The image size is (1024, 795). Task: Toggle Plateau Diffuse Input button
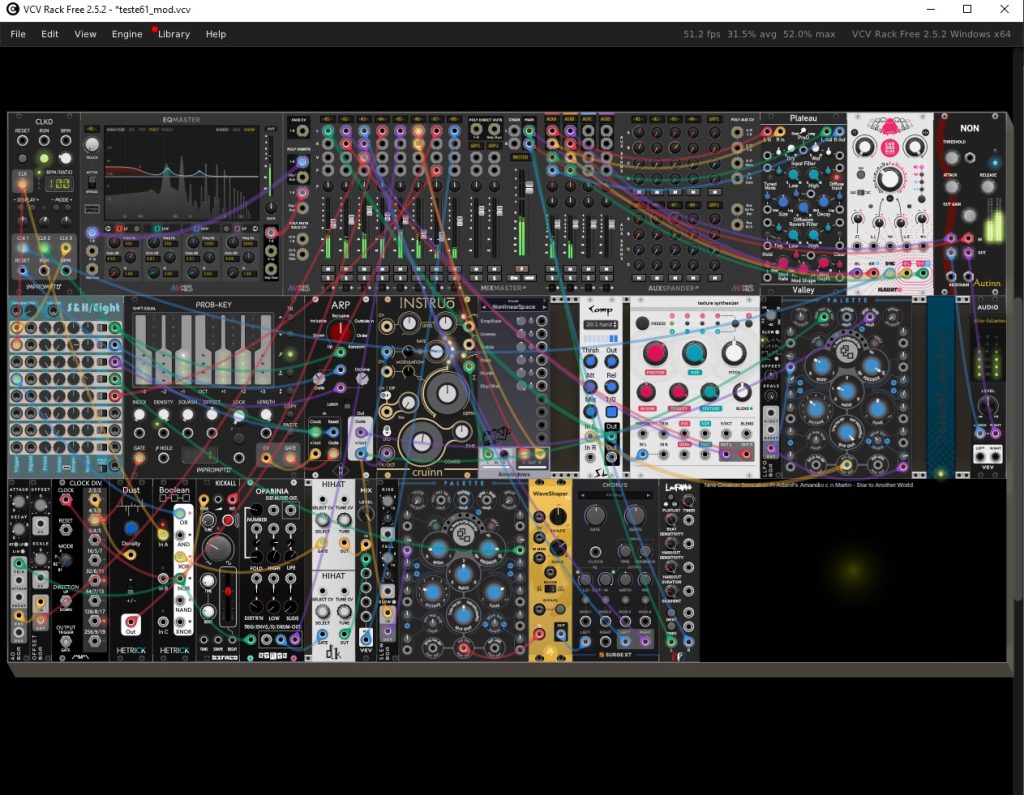(x=837, y=177)
